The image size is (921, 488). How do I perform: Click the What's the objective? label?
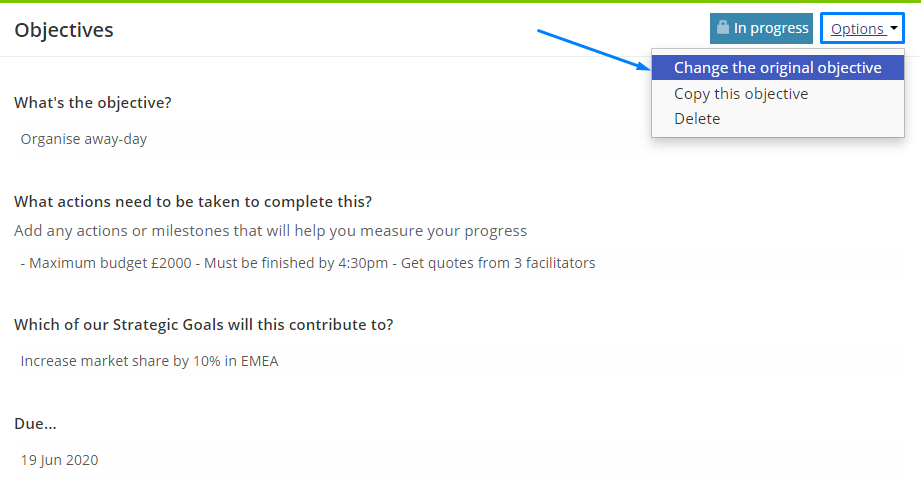click(x=93, y=103)
